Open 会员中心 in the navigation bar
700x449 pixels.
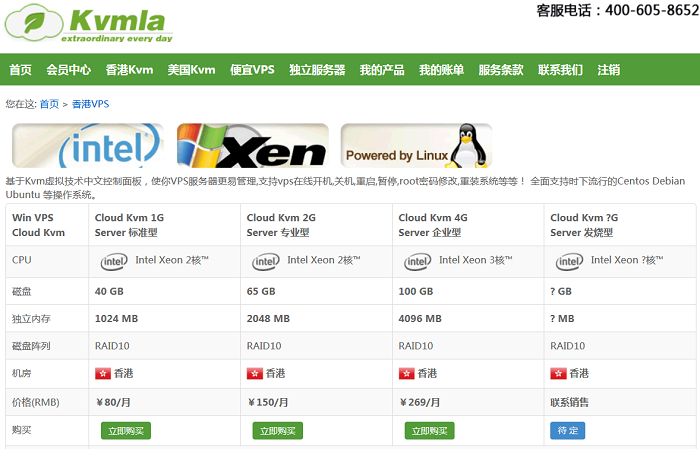coord(69,70)
